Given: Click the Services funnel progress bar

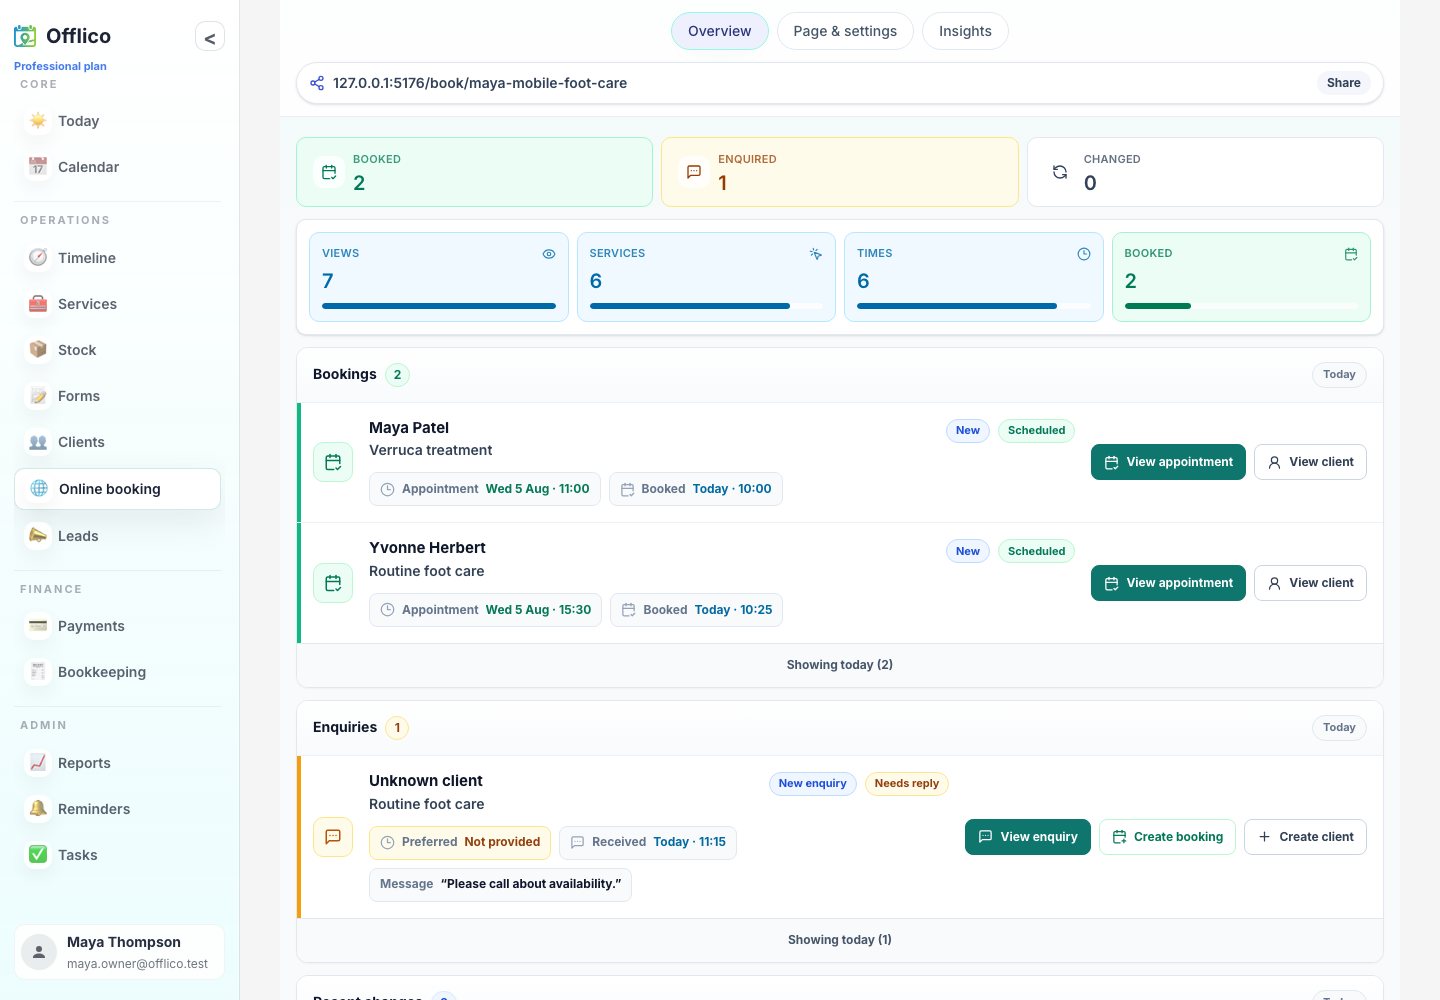Looking at the screenshot, I should pos(706,306).
